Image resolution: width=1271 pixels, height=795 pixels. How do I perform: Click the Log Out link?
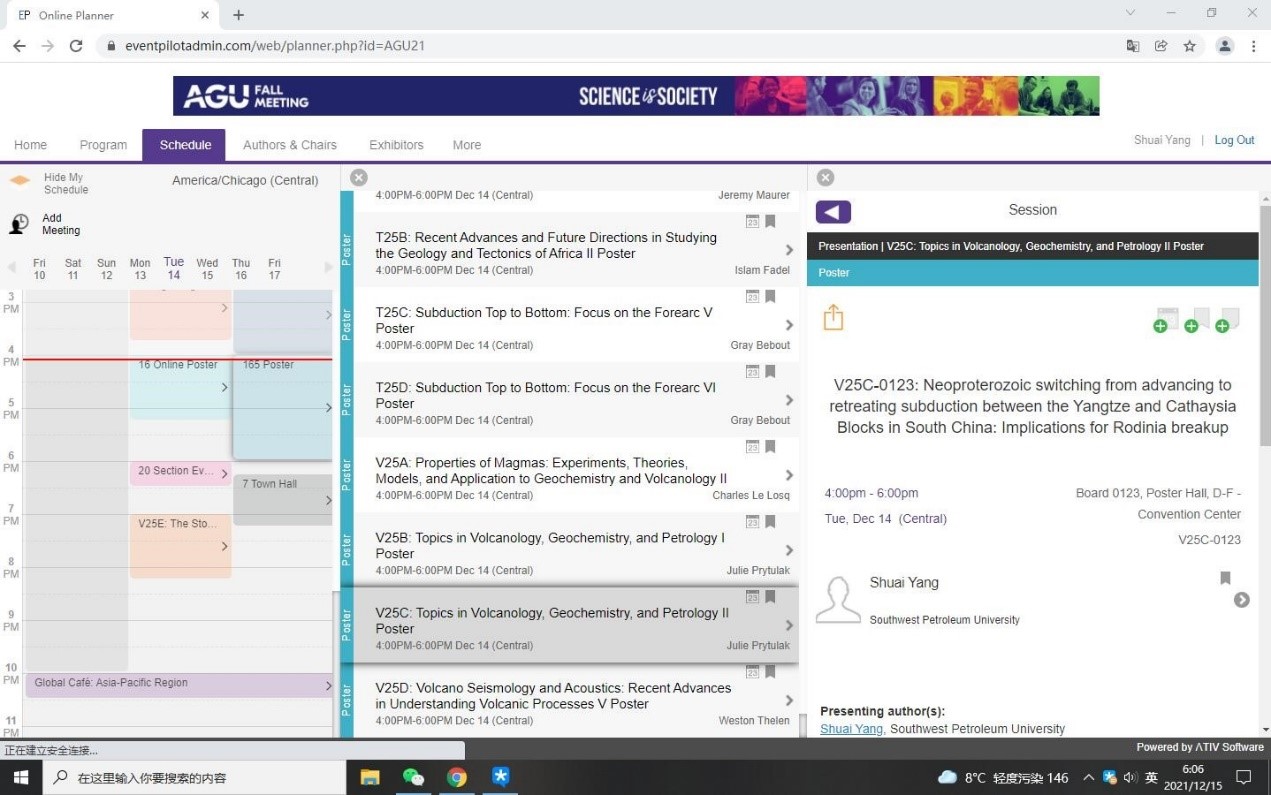[1234, 140]
